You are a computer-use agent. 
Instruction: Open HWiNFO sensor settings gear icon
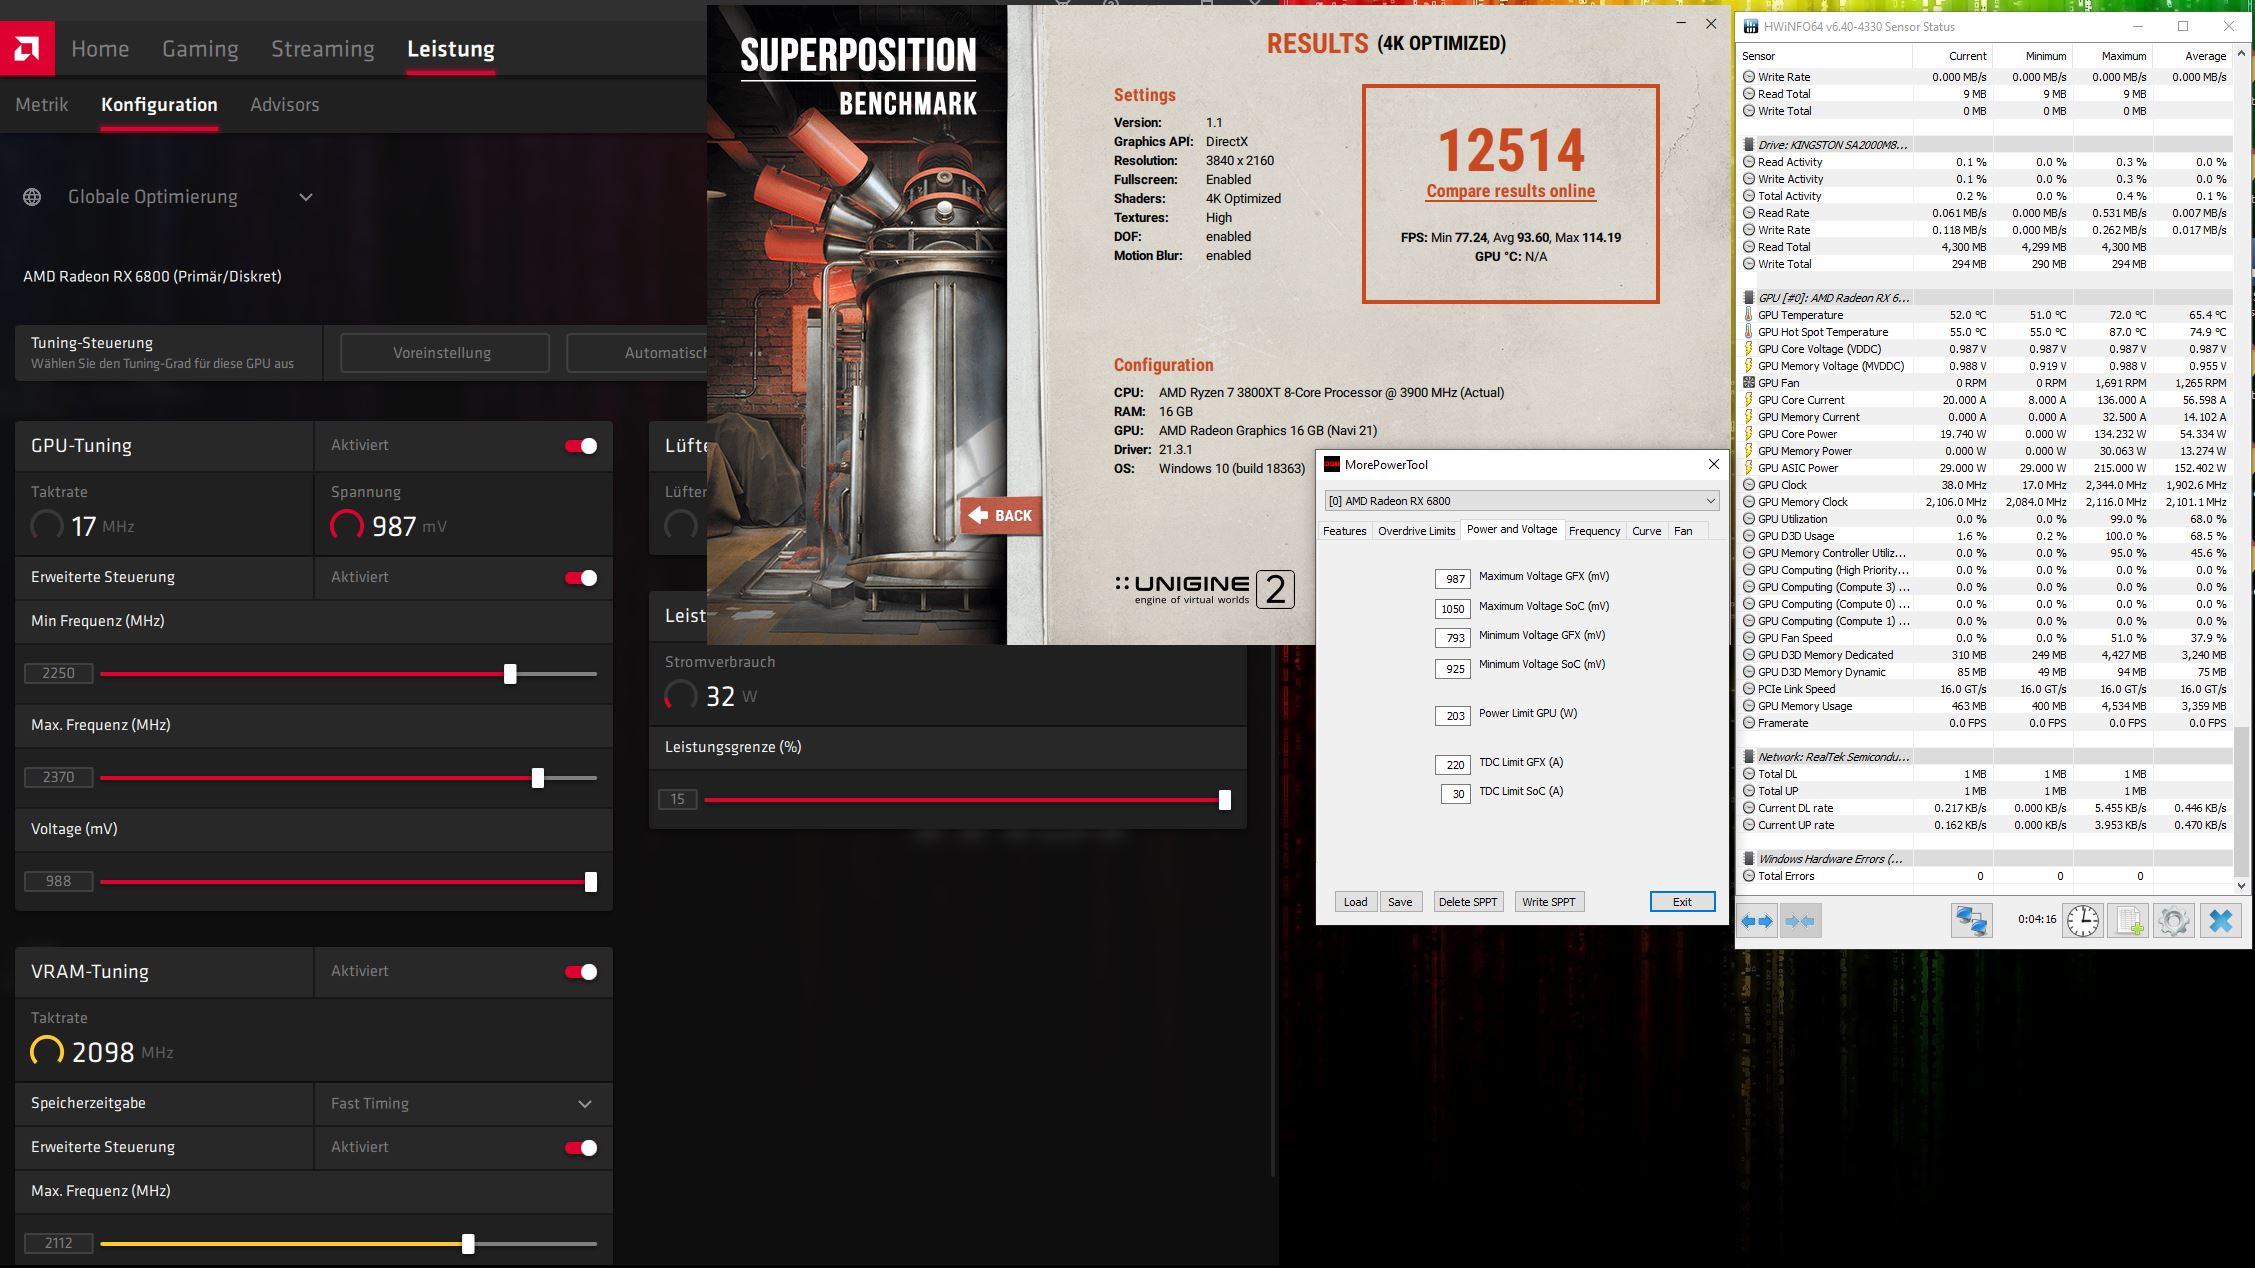coord(2173,921)
